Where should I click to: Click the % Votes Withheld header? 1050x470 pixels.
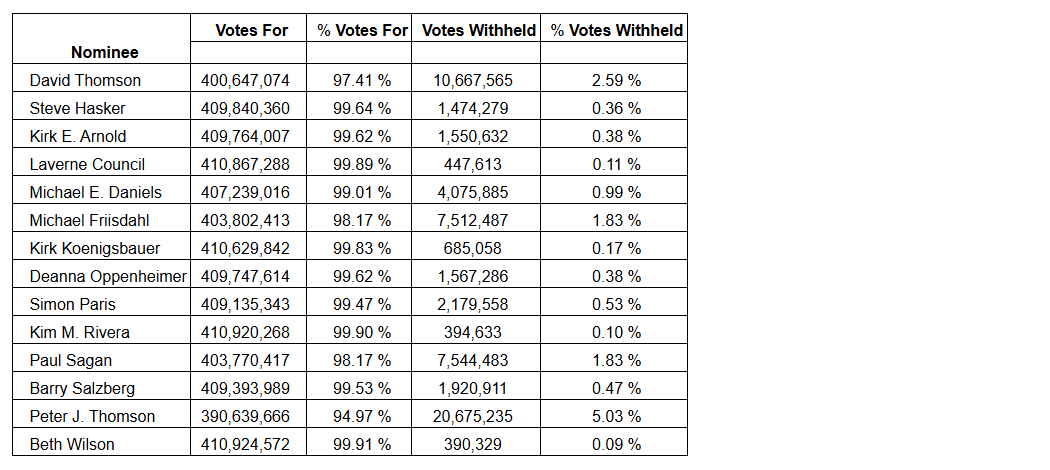point(617,30)
